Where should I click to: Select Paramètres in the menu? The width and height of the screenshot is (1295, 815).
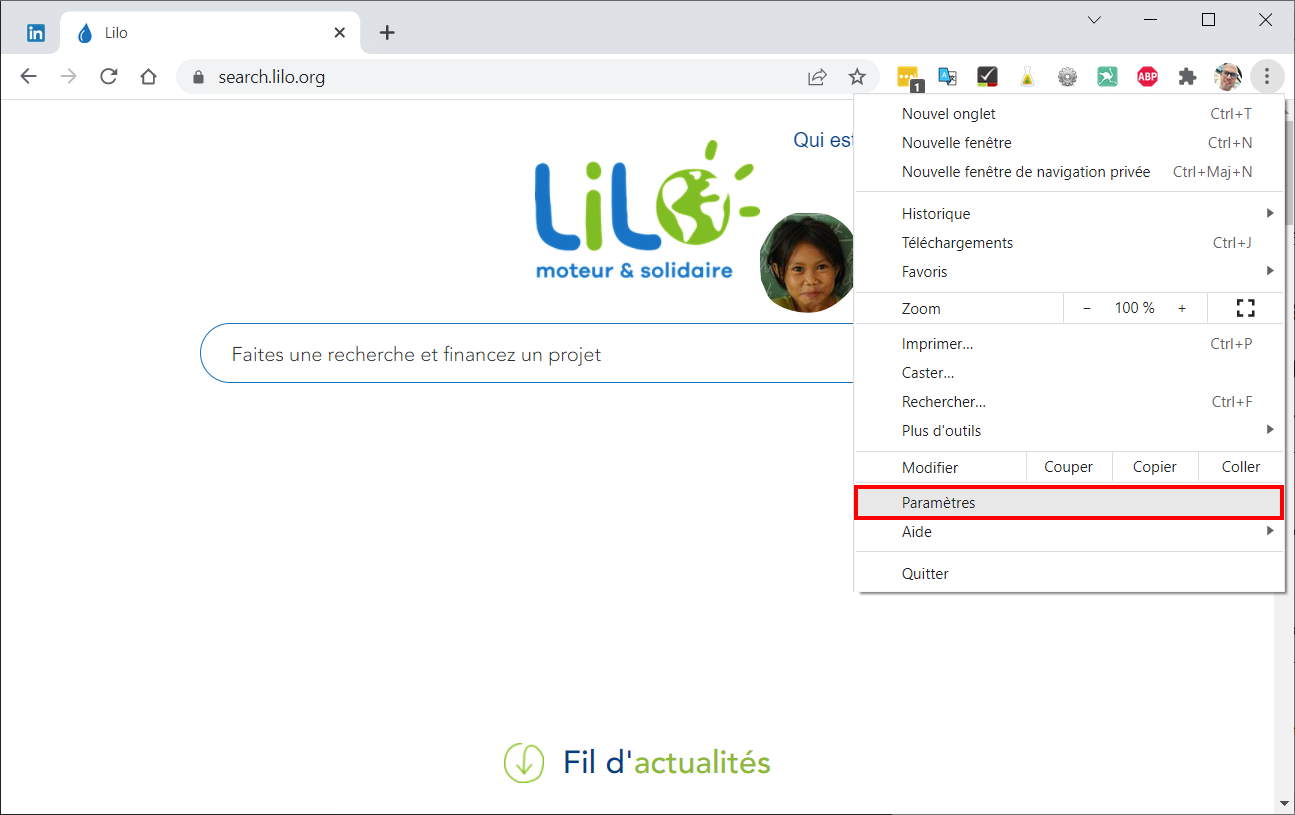click(1070, 503)
